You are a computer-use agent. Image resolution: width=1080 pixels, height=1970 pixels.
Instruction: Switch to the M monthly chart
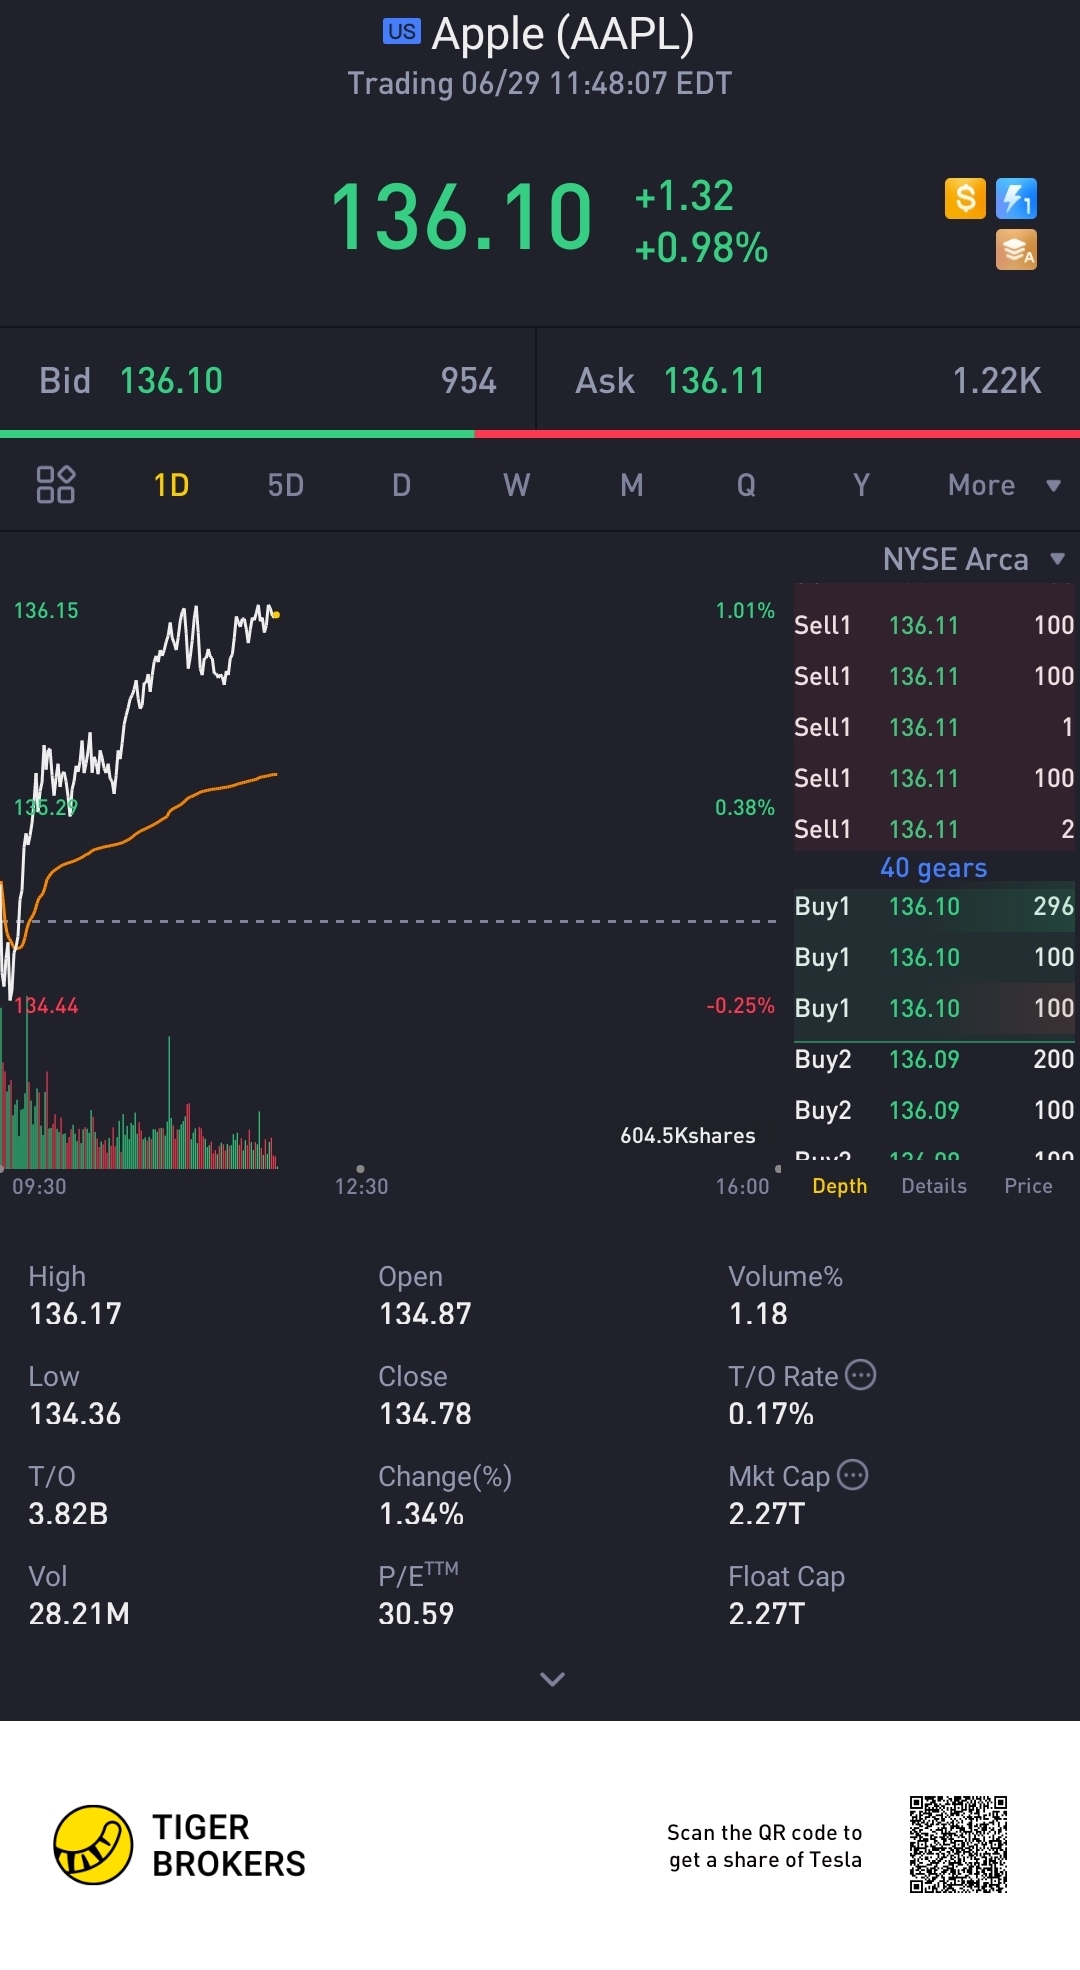pyautogui.click(x=631, y=485)
